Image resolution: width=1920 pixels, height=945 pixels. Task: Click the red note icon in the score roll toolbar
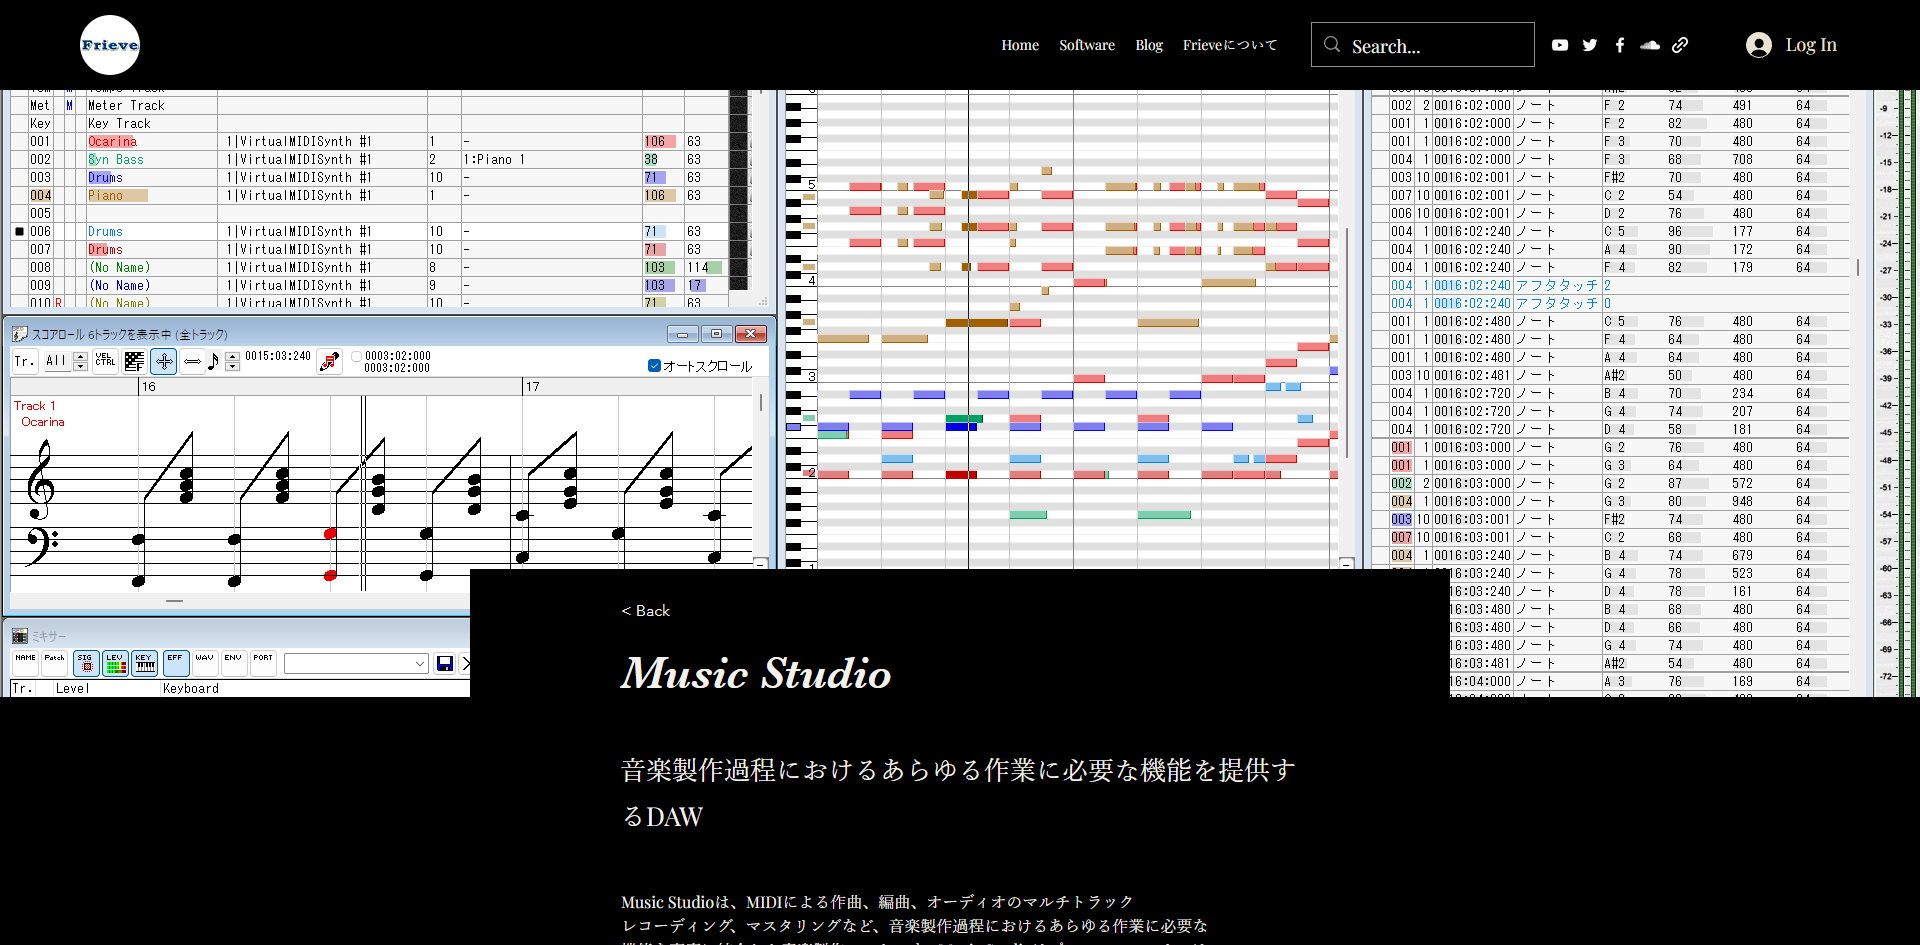pyautogui.click(x=329, y=361)
